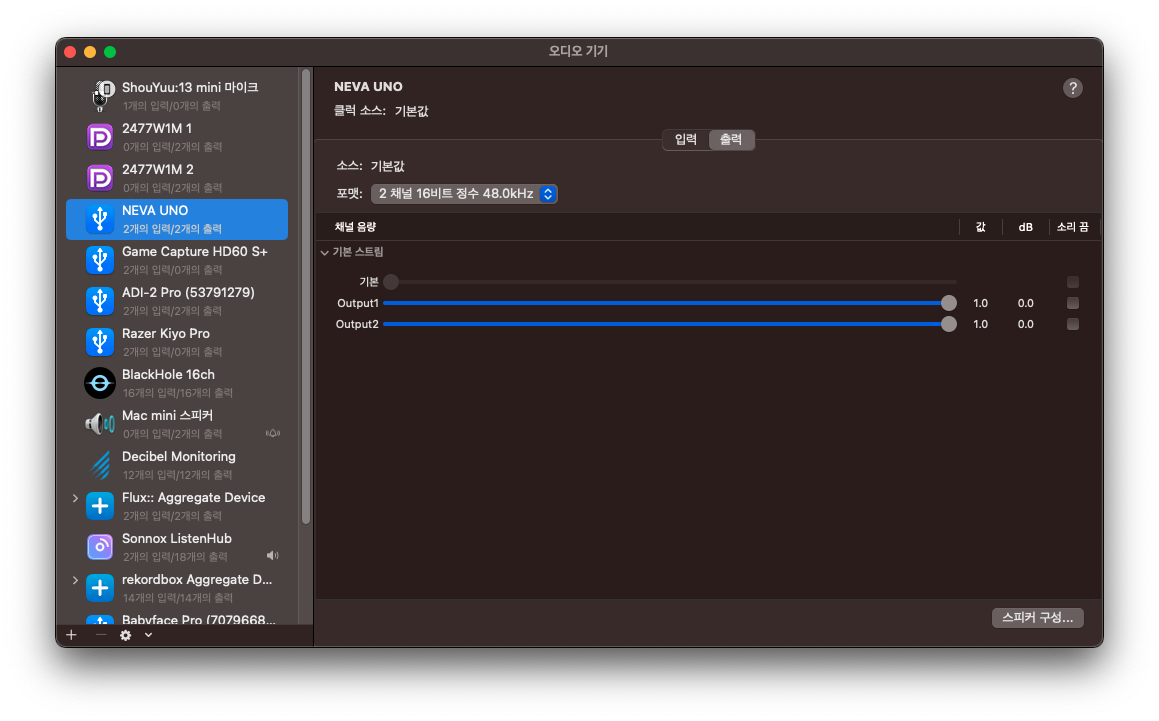Click the minus remove device button

(101, 635)
